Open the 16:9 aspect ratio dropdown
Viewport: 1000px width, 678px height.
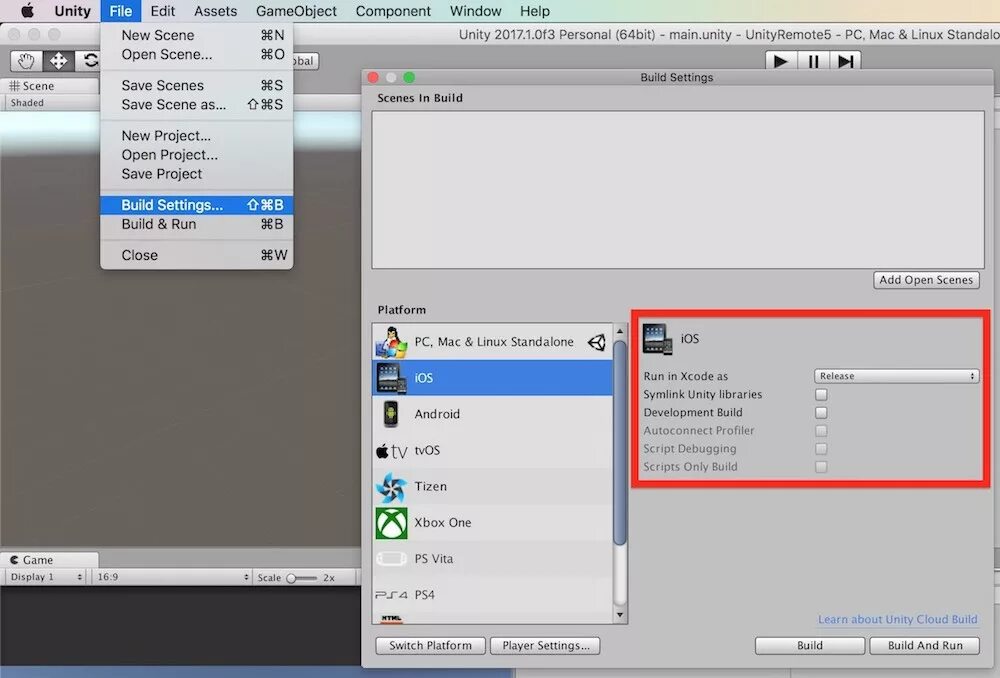point(172,577)
